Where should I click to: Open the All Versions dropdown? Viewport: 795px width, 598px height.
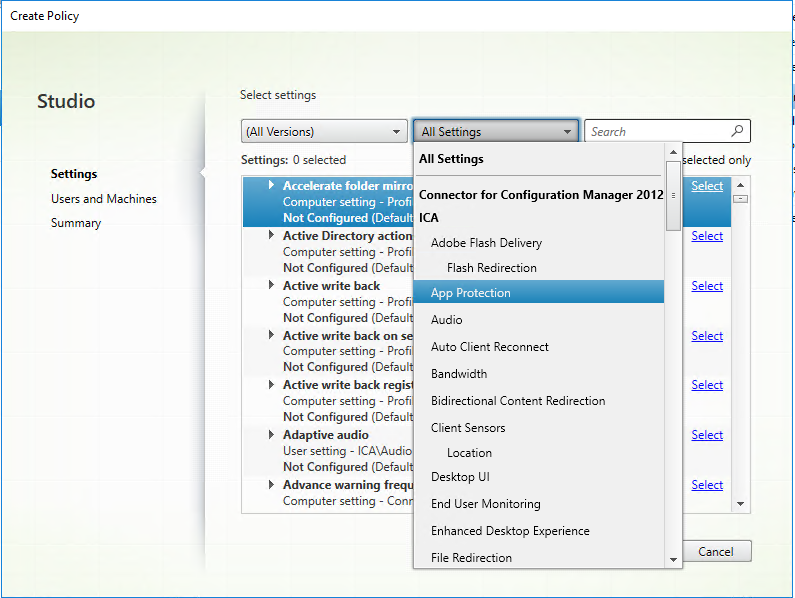[323, 131]
